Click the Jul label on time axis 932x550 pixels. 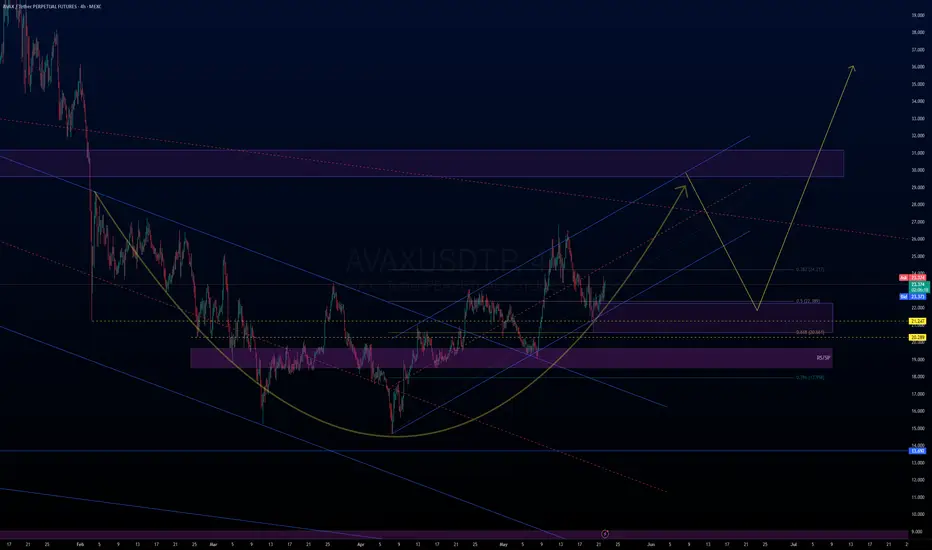(x=794, y=544)
